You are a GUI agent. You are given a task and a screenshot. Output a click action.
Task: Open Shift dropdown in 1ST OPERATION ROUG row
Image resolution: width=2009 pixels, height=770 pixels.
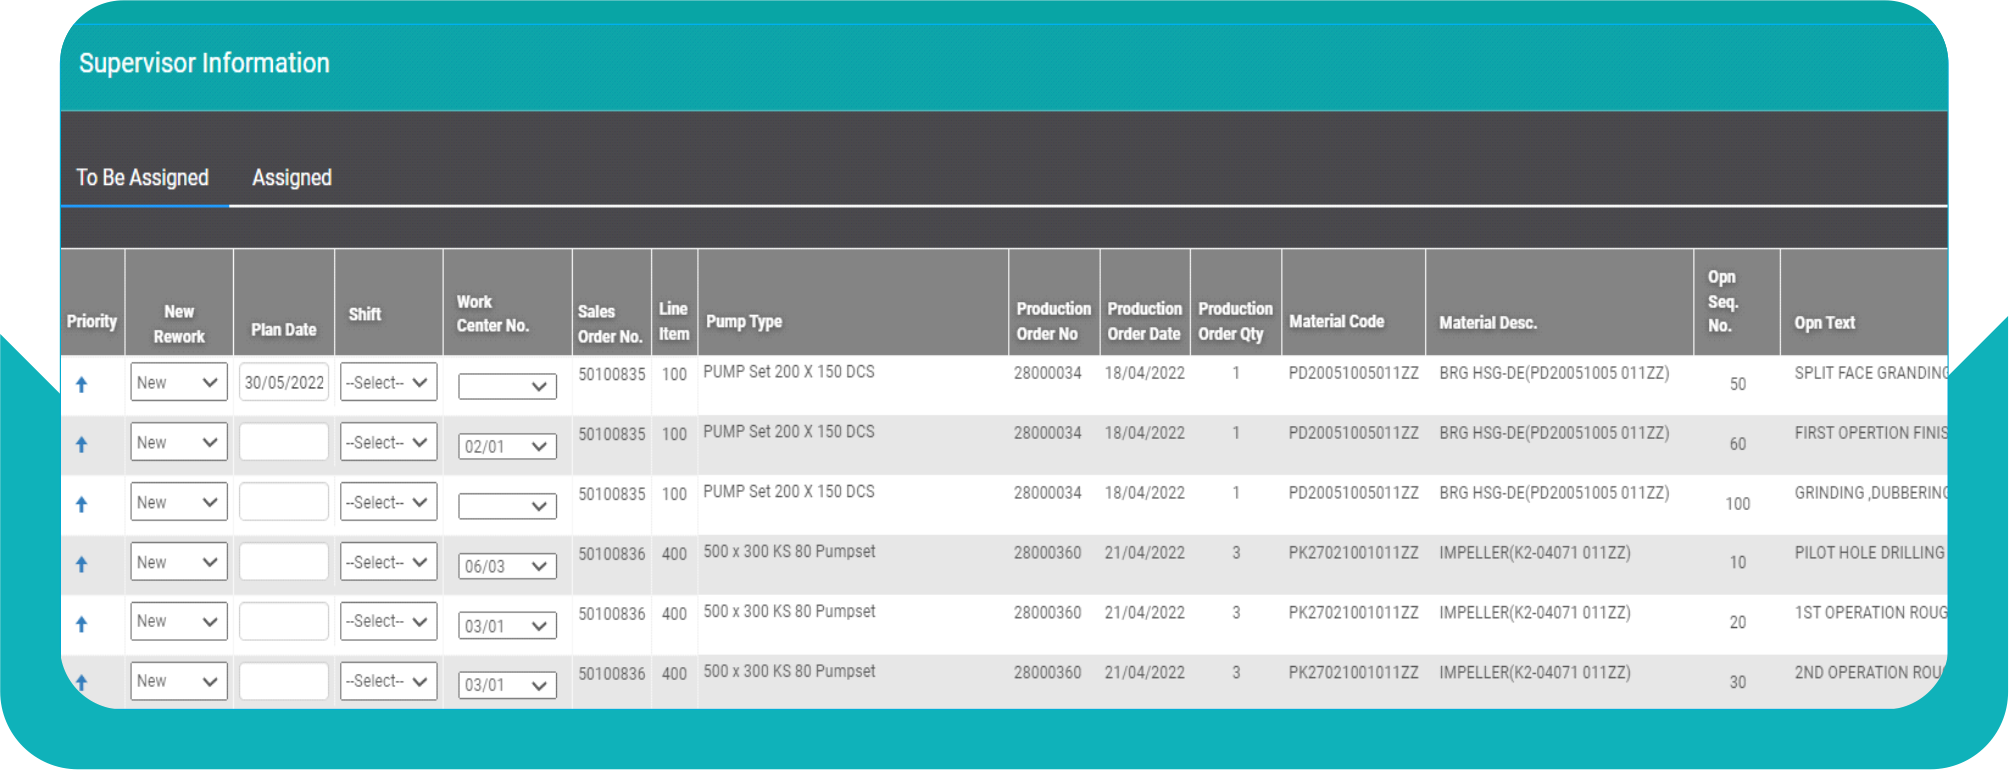(x=389, y=621)
